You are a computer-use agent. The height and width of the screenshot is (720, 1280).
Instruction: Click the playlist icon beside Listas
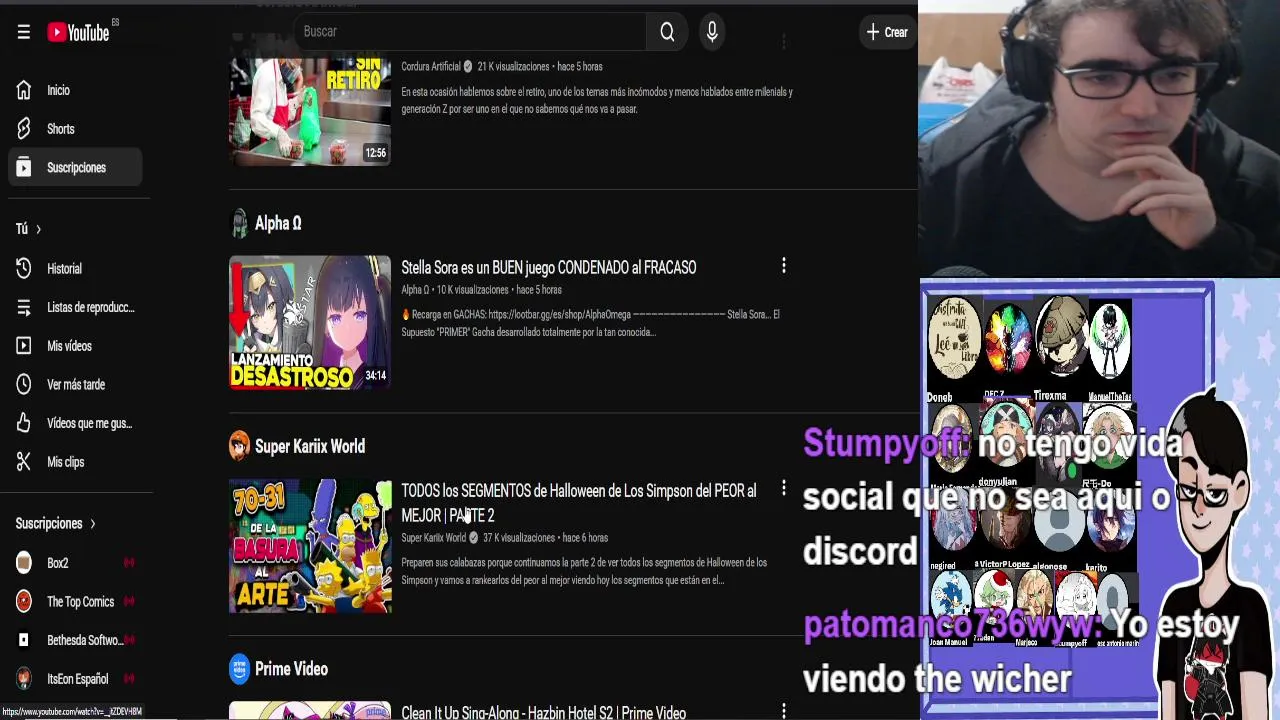[24, 307]
